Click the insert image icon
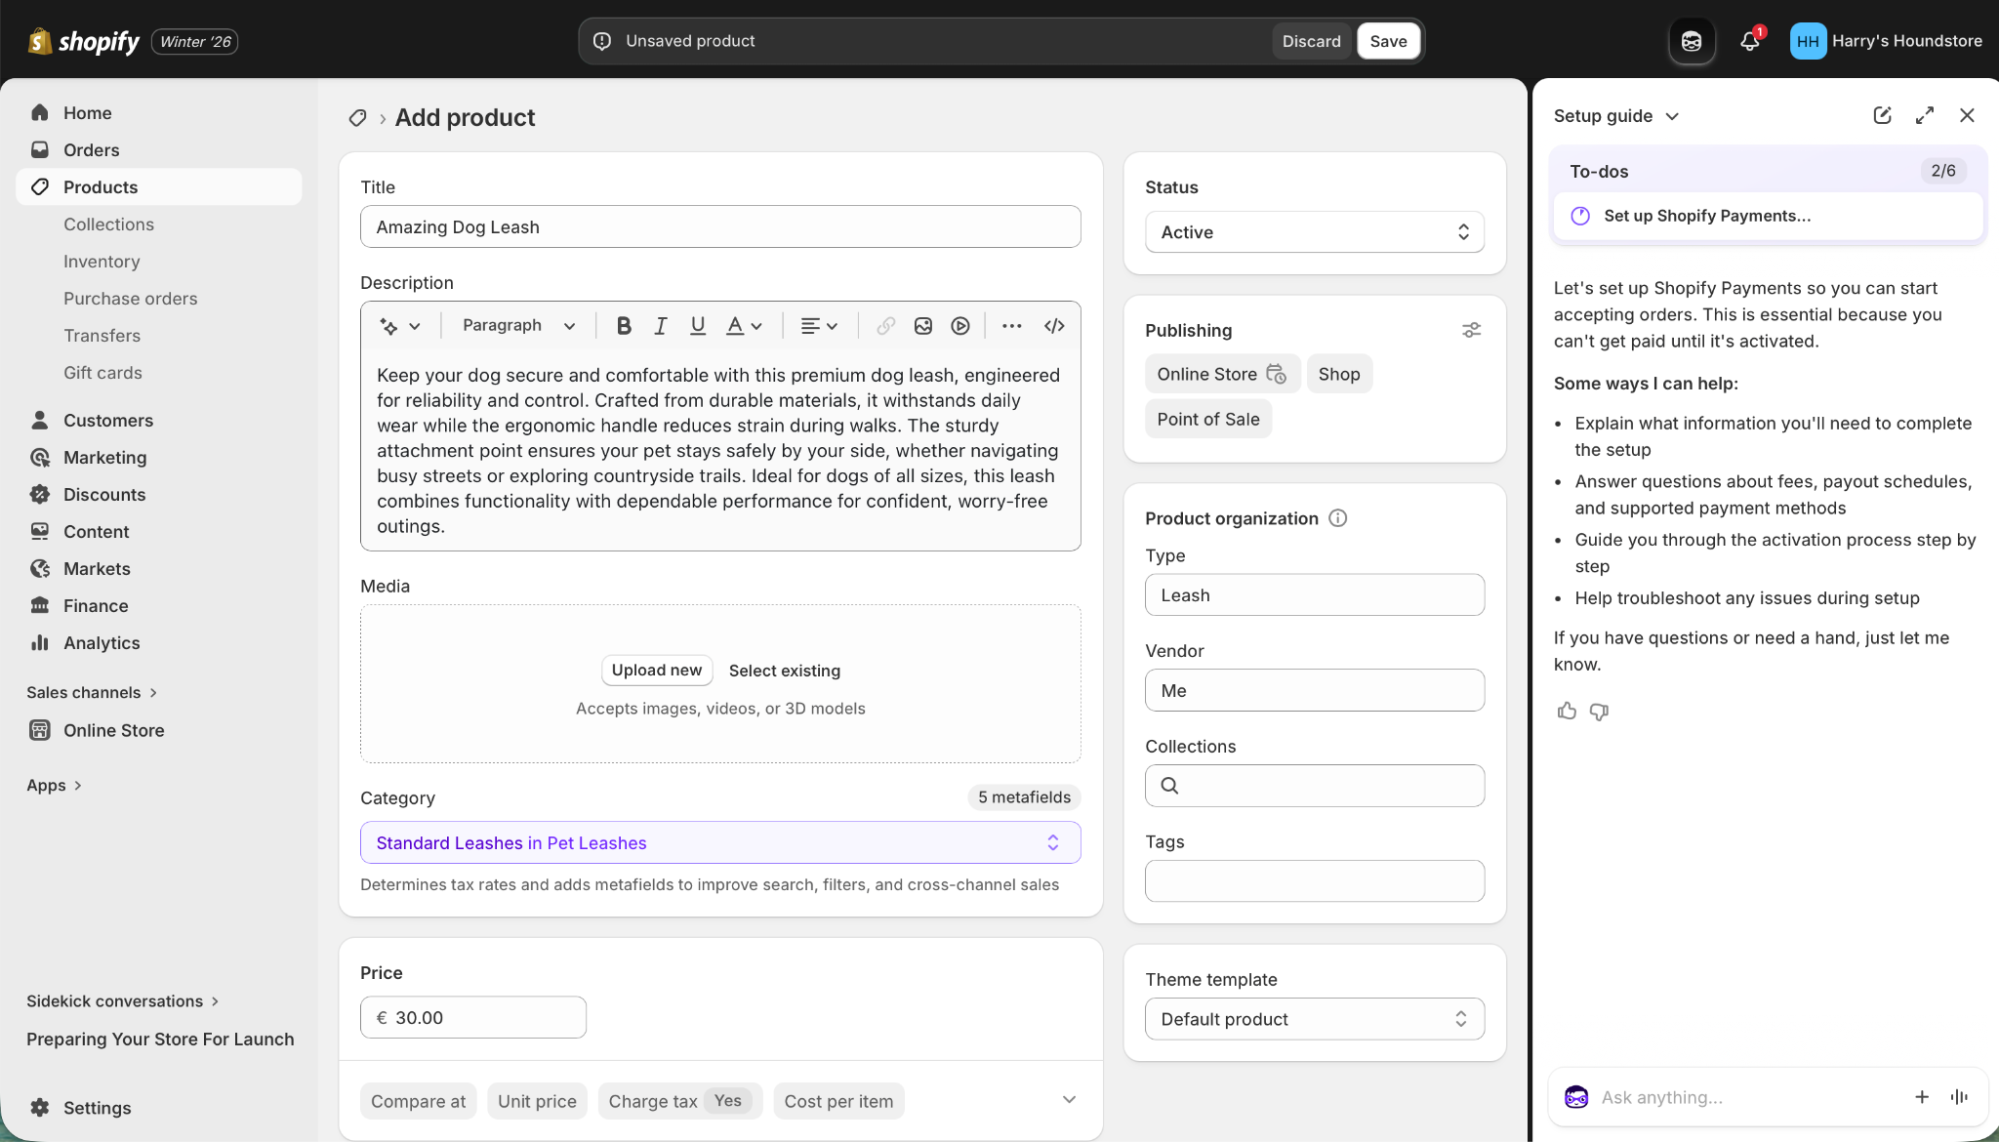This screenshot has height=1143, width=1999. point(923,326)
